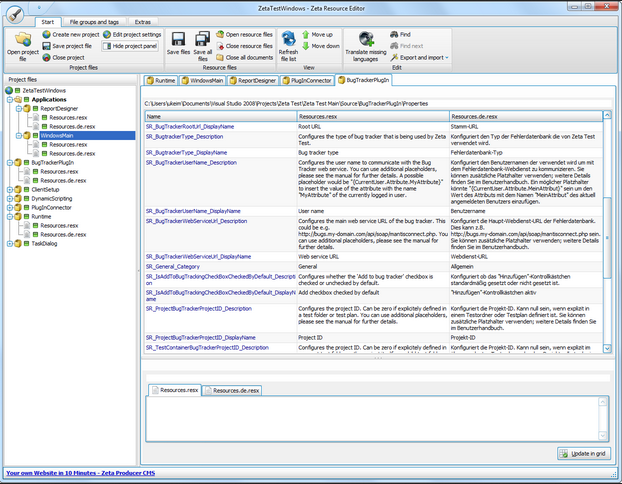Switch to Runtime document tab

pos(161,81)
